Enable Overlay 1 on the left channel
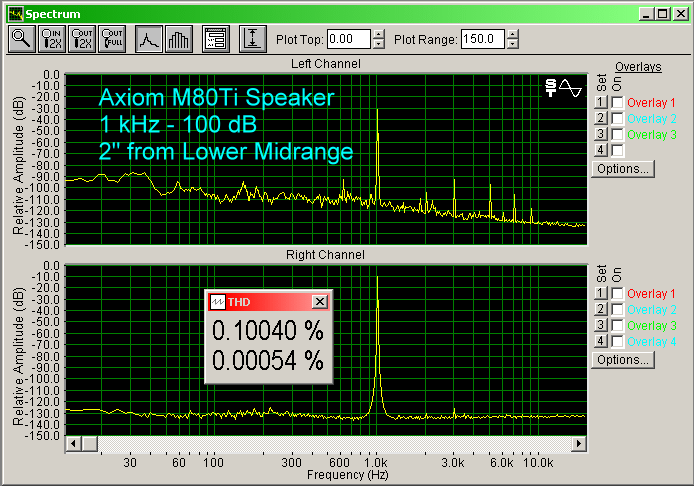Viewport: 694px width, 486px height. tap(617, 103)
